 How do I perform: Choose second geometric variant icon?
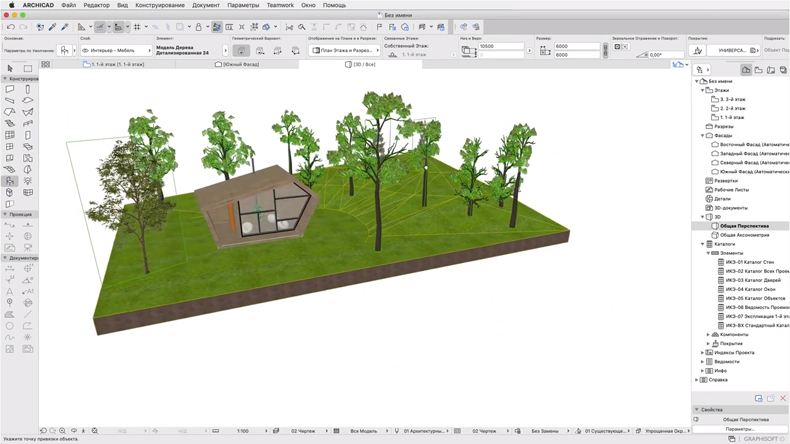click(260, 50)
